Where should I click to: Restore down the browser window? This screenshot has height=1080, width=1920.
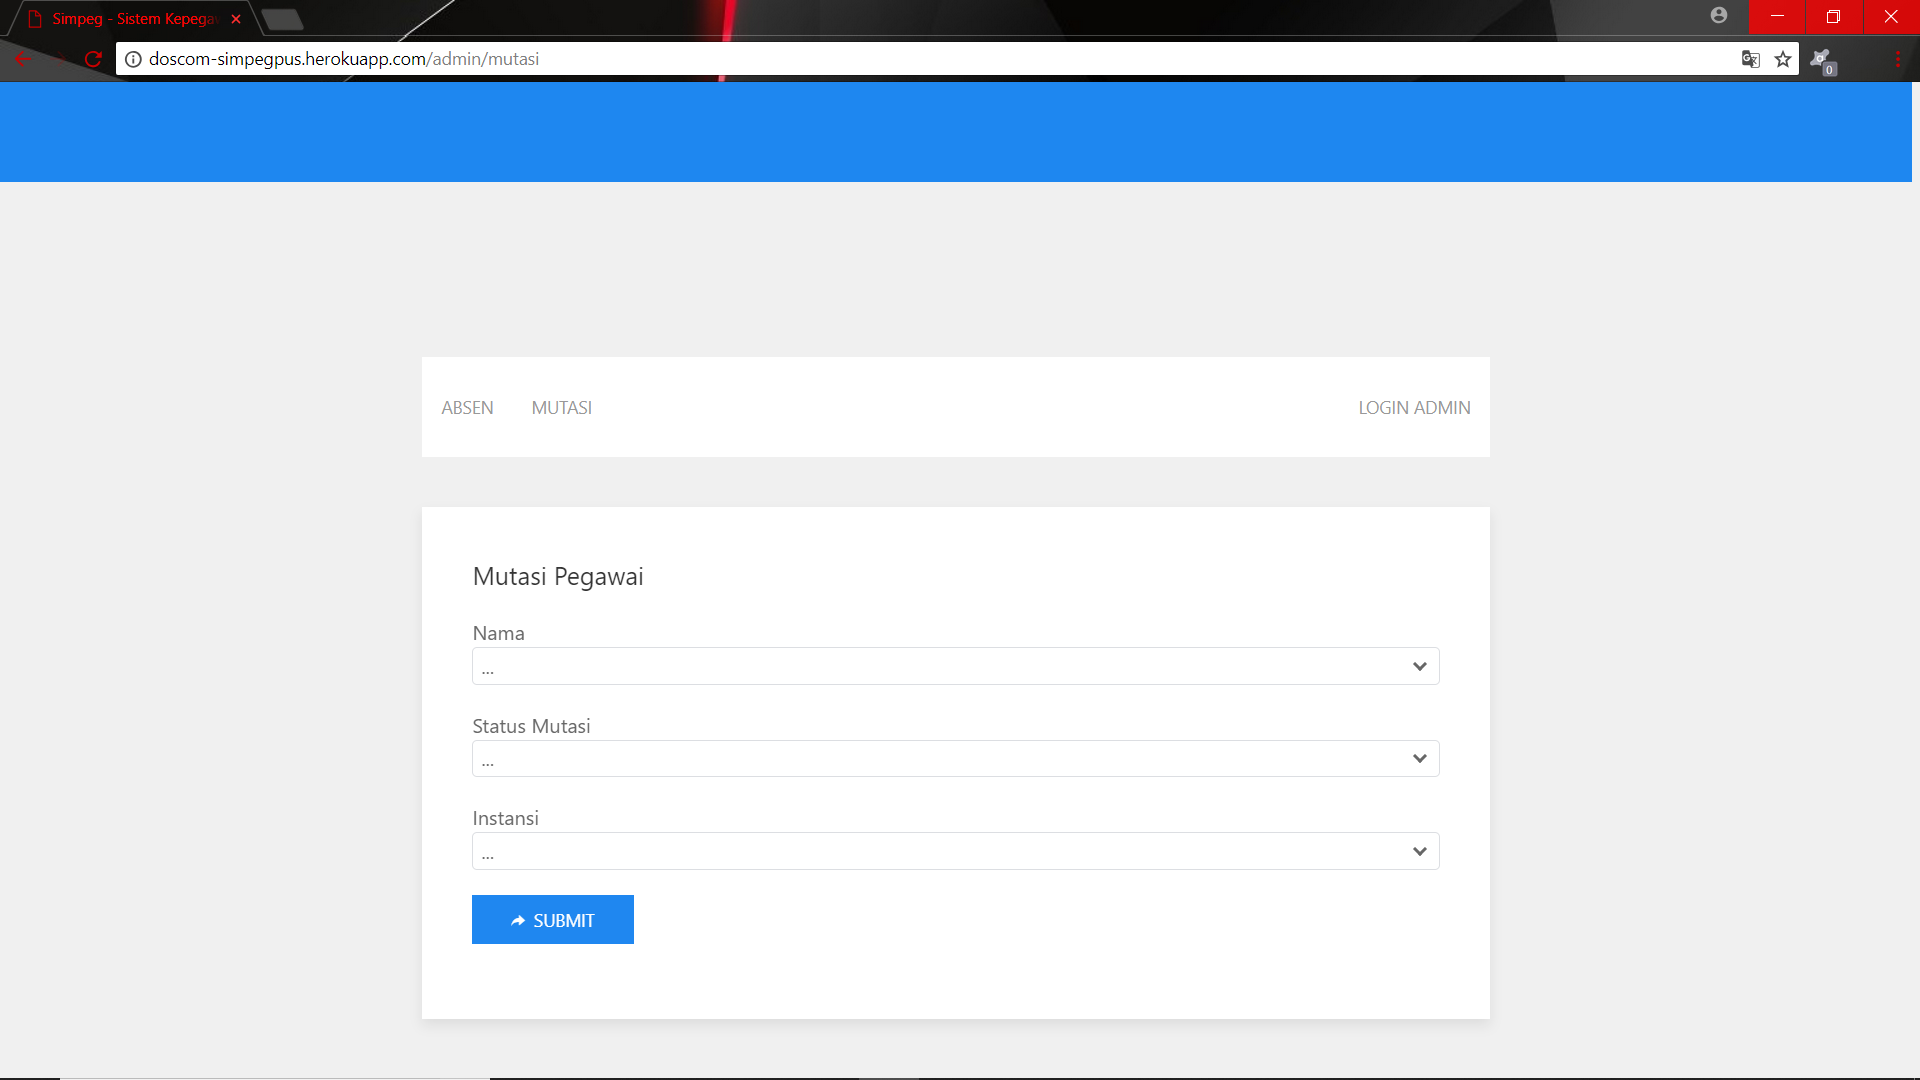point(1833,16)
